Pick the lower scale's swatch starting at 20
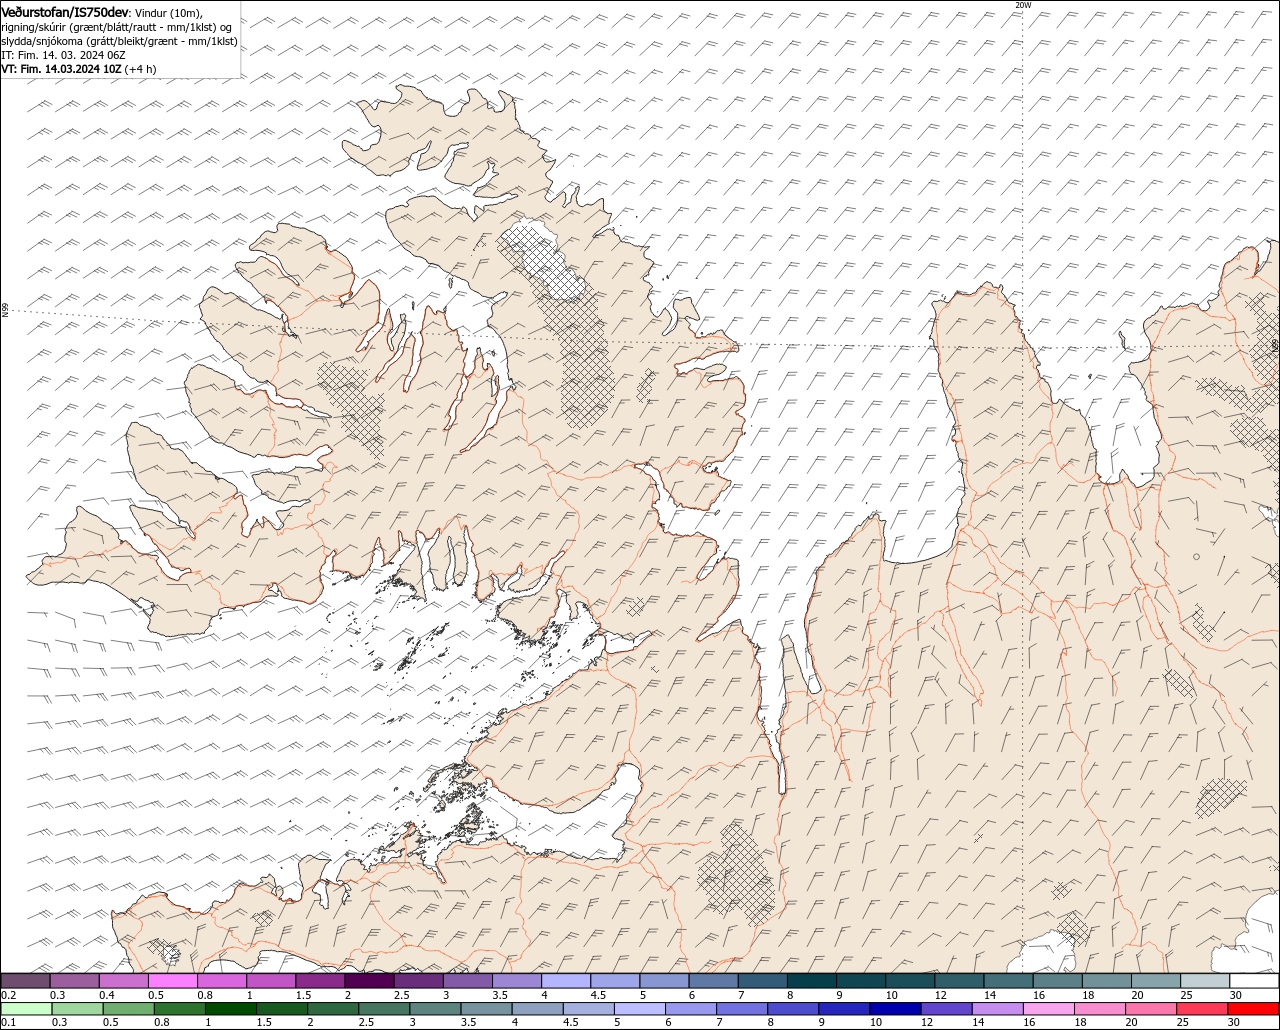This screenshot has height=1030, width=1280. tap(1151, 1009)
